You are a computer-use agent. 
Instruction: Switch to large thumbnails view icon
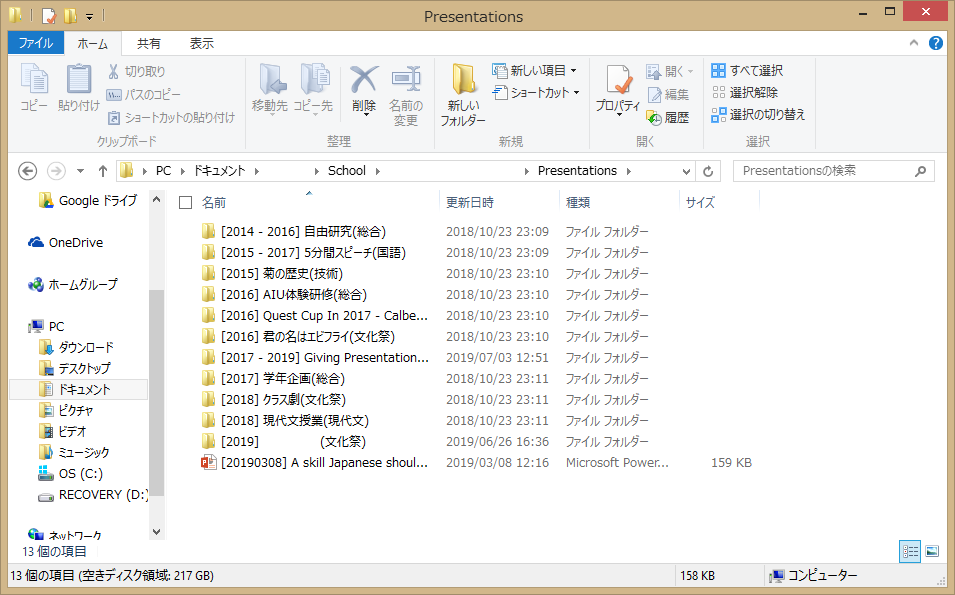pos(932,551)
